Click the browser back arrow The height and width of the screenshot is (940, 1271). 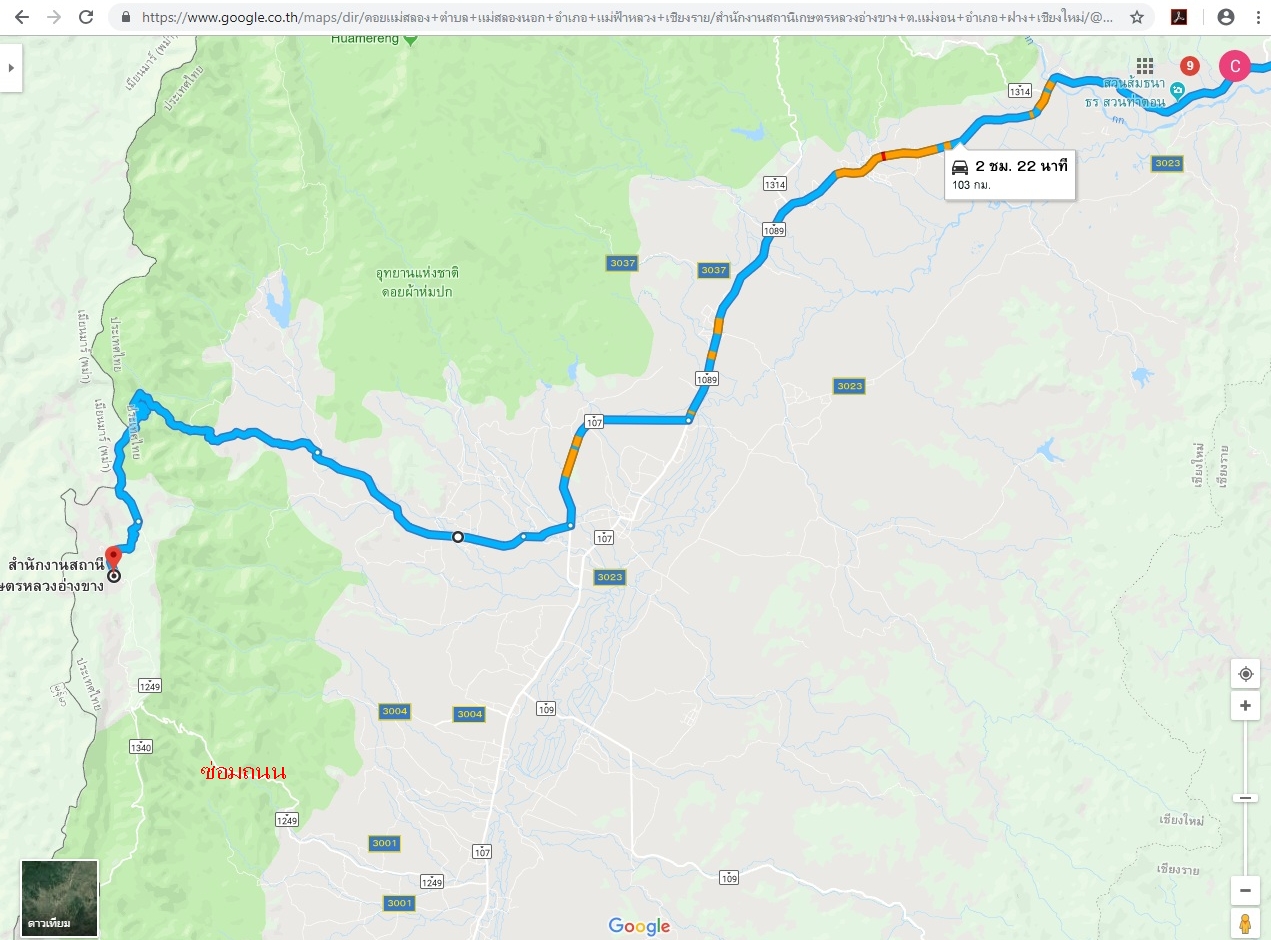pyautogui.click(x=22, y=17)
